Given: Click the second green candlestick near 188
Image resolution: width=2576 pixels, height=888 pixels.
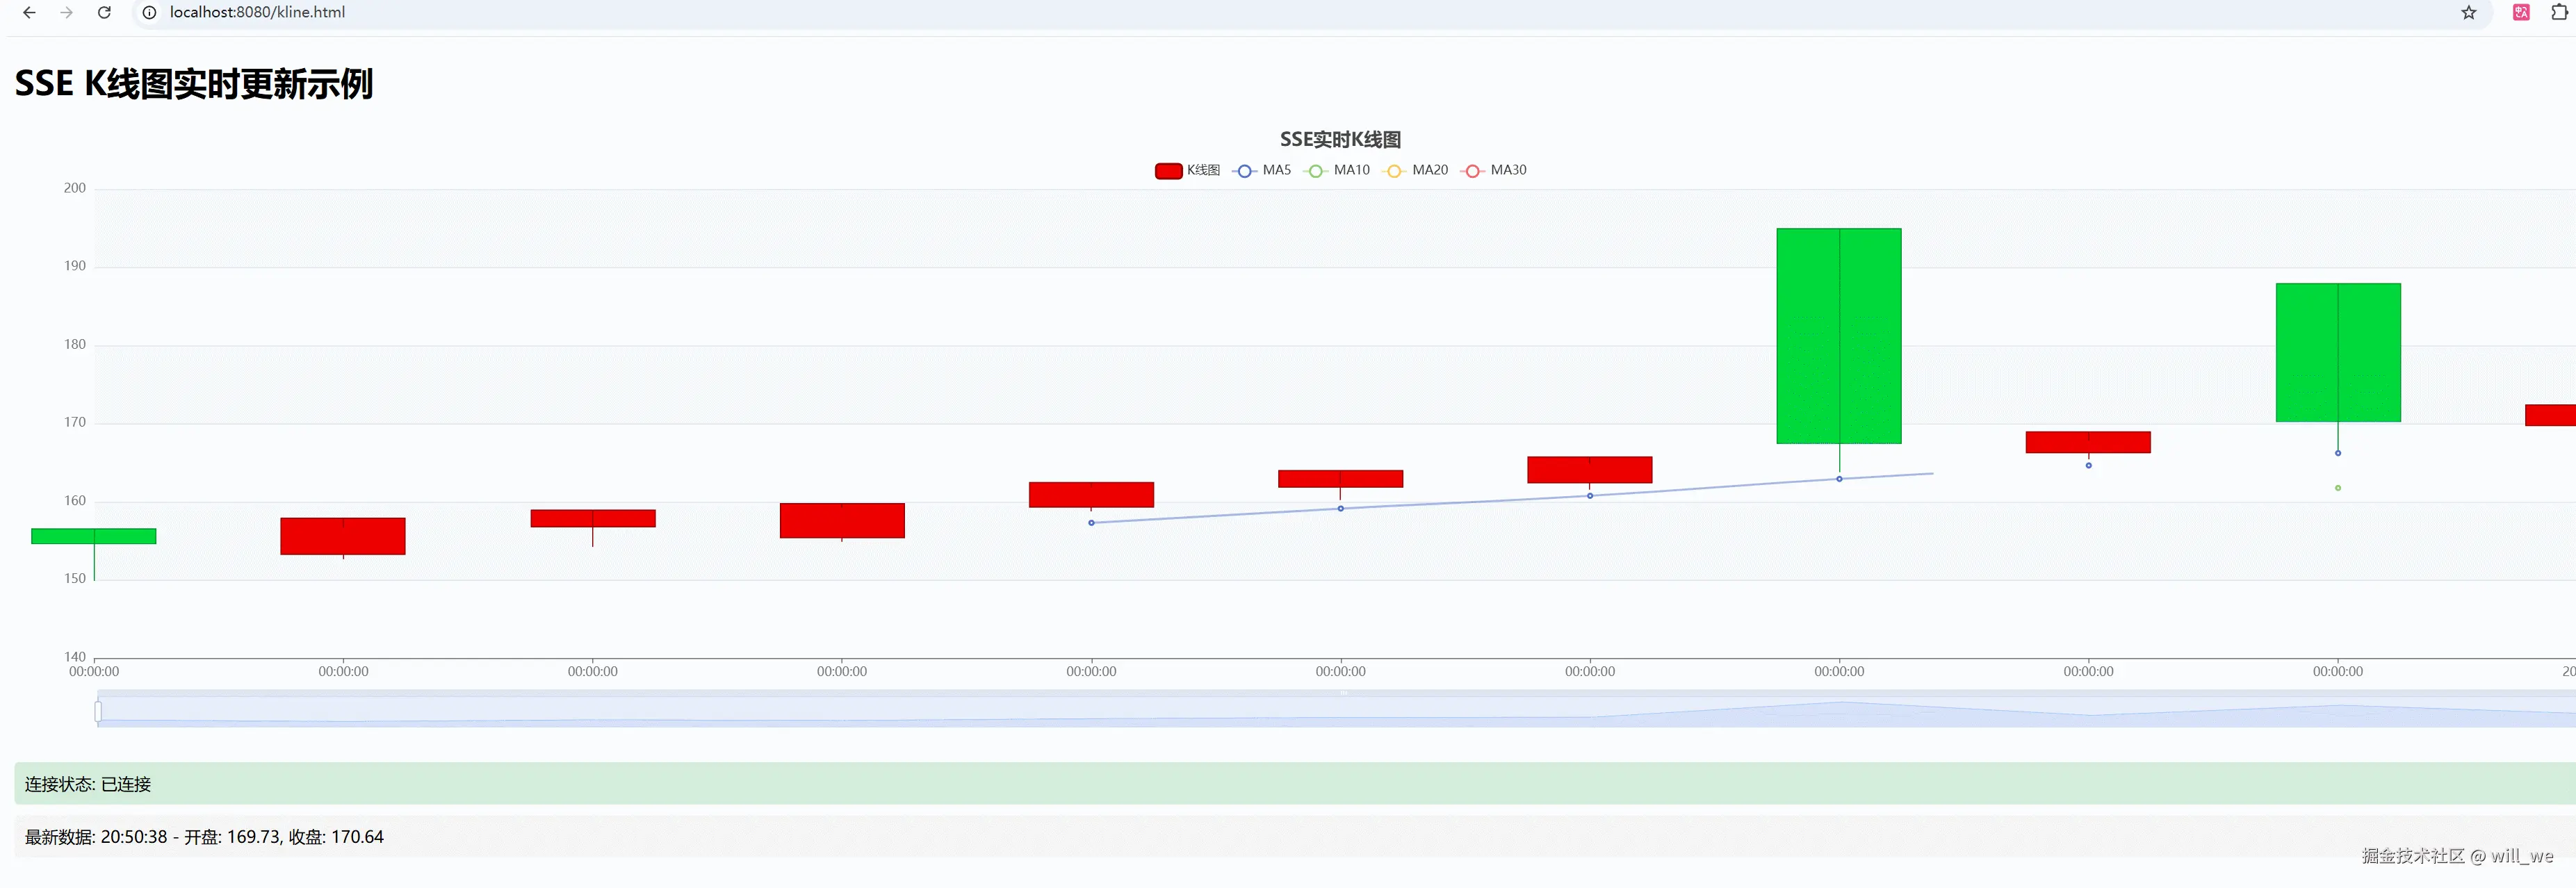Looking at the screenshot, I should coord(2337,352).
